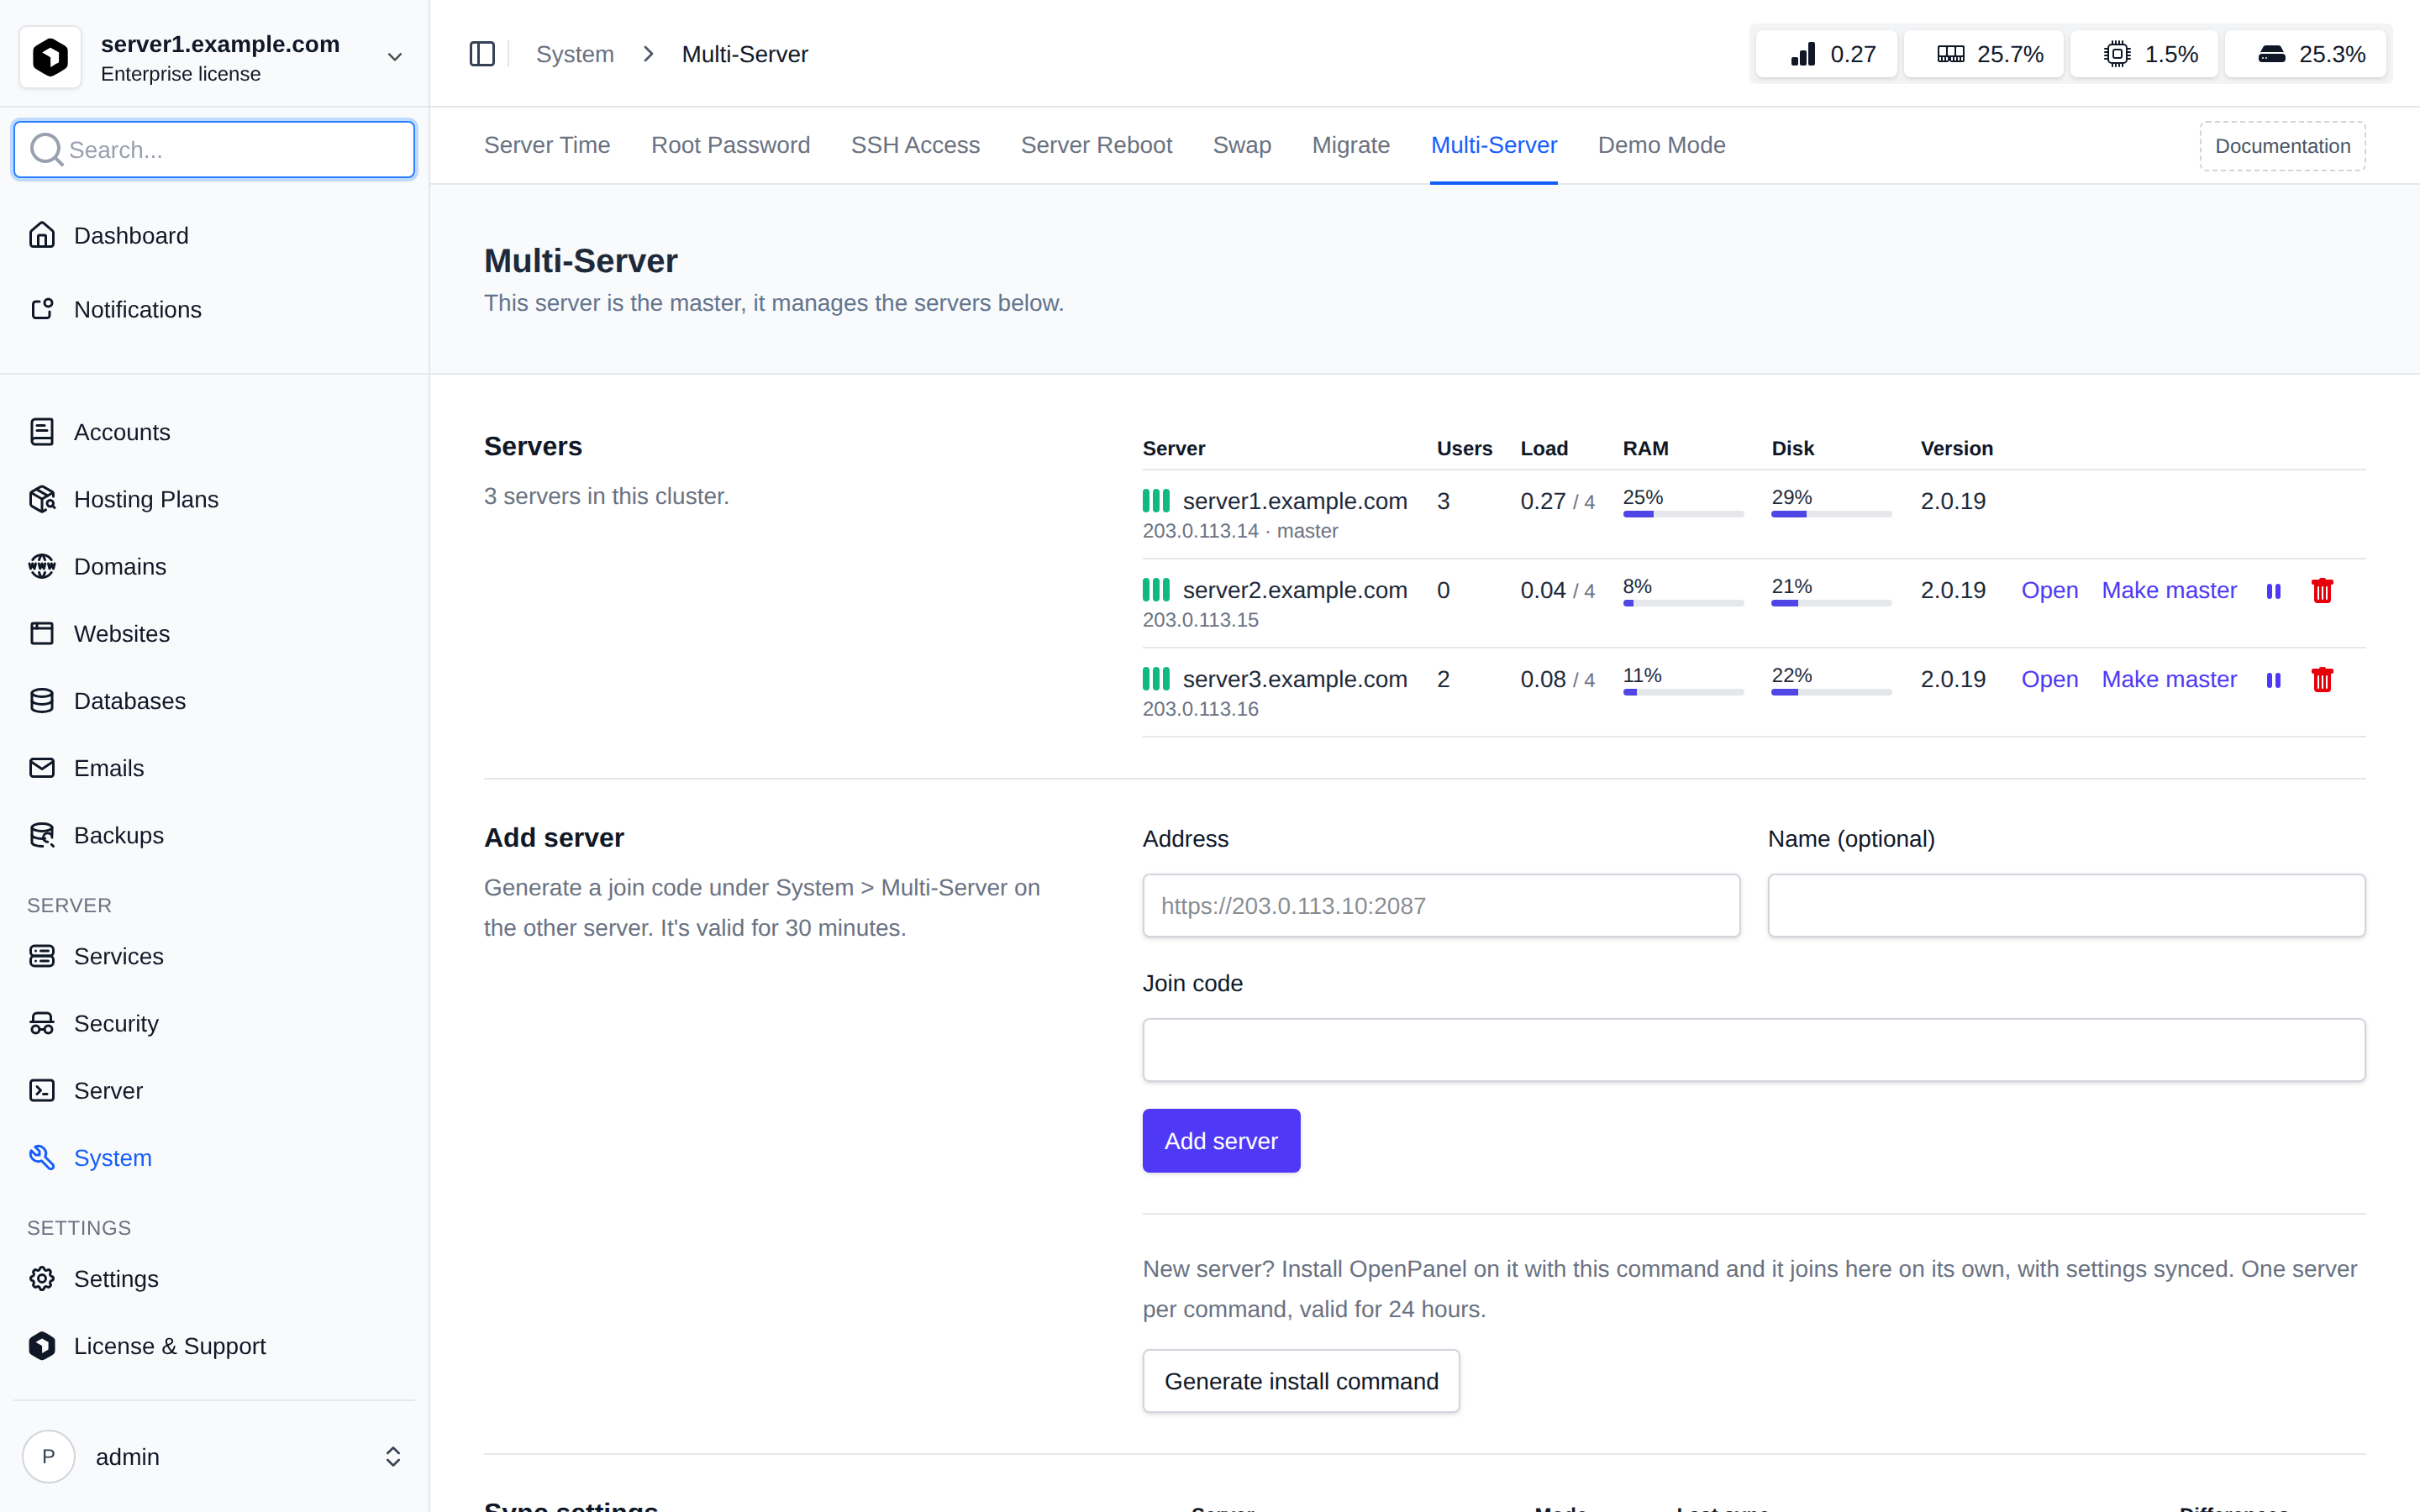The height and width of the screenshot is (1512, 2420).
Task: Pause syncing for server3.example.com
Action: click(2273, 680)
